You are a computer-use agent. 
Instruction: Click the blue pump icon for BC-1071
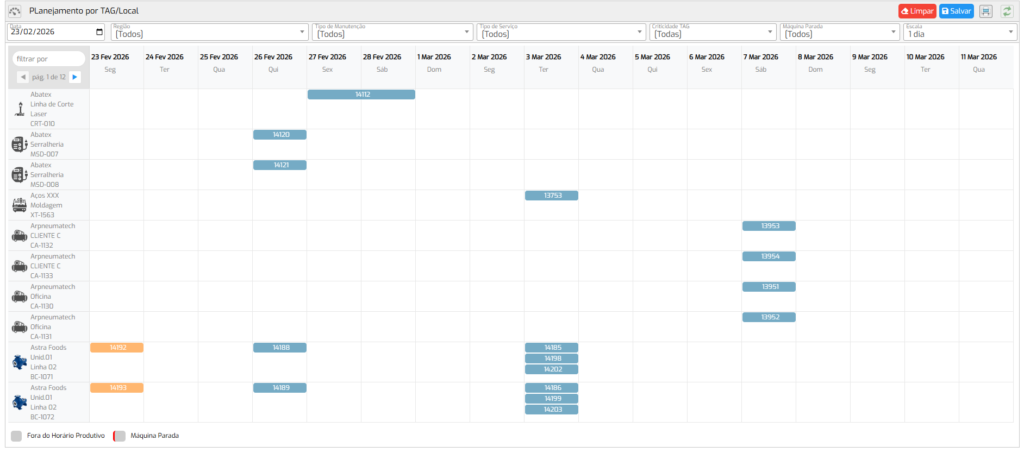(x=19, y=362)
